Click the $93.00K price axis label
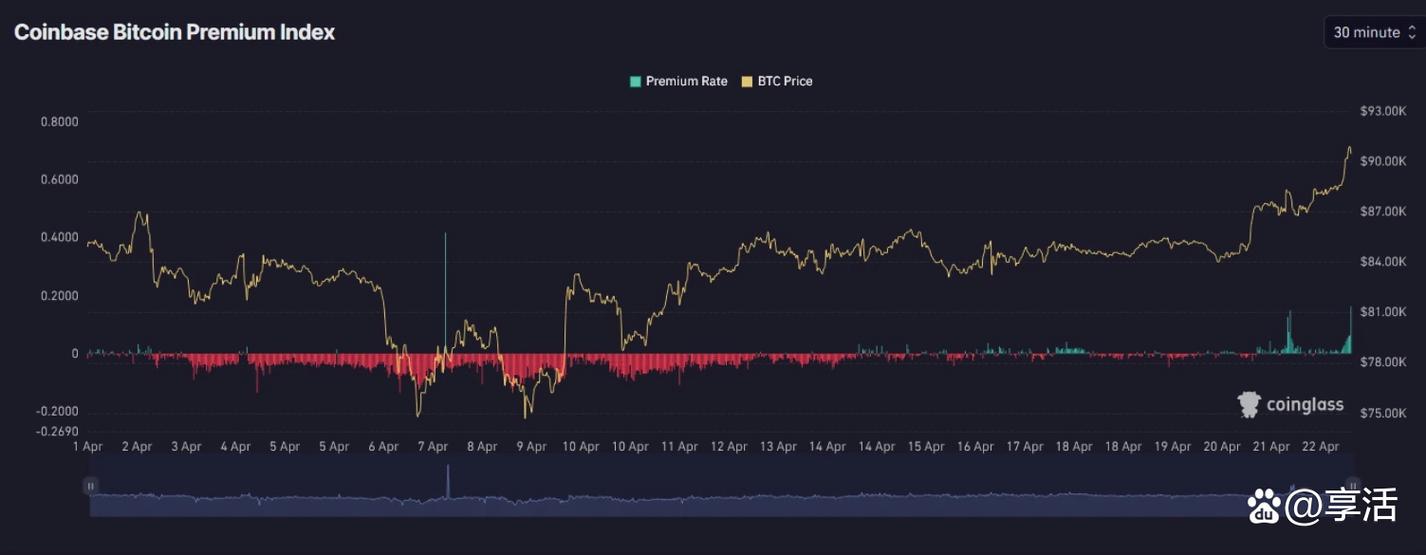This screenshot has width=1426, height=555. 1384,111
